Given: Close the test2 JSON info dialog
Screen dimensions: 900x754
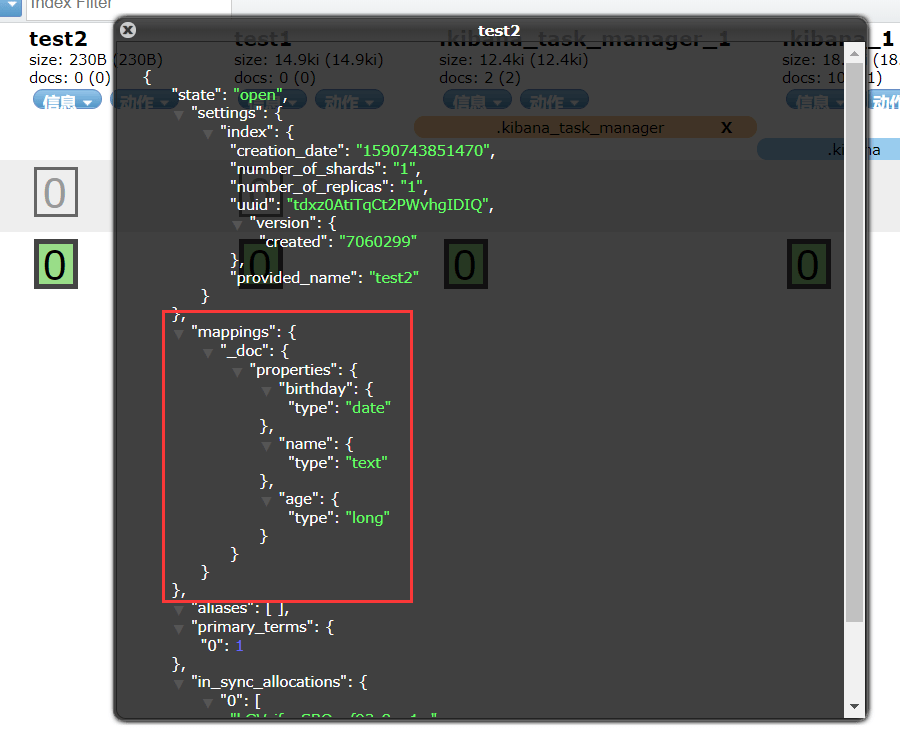Looking at the screenshot, I should pyautogui.click(x=128, y=30).
